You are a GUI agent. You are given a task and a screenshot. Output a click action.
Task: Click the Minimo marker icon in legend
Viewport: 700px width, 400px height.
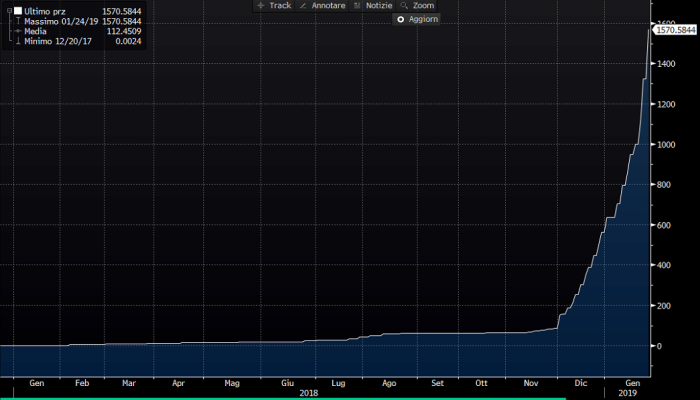coord(18,41)
